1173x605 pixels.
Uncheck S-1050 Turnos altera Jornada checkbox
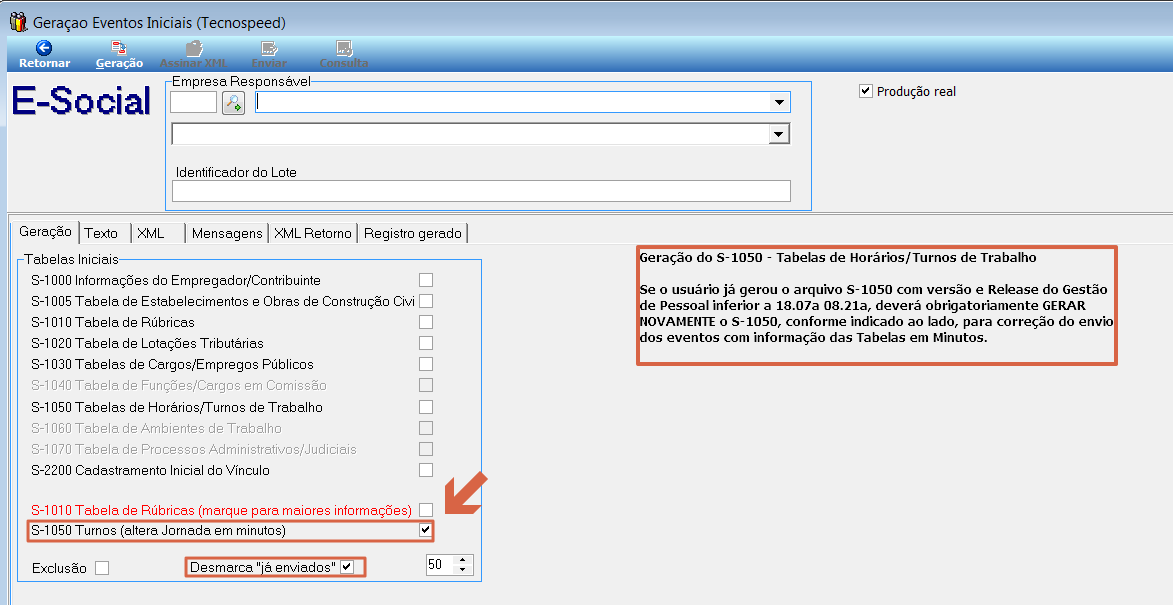click(x=426, y=530)
